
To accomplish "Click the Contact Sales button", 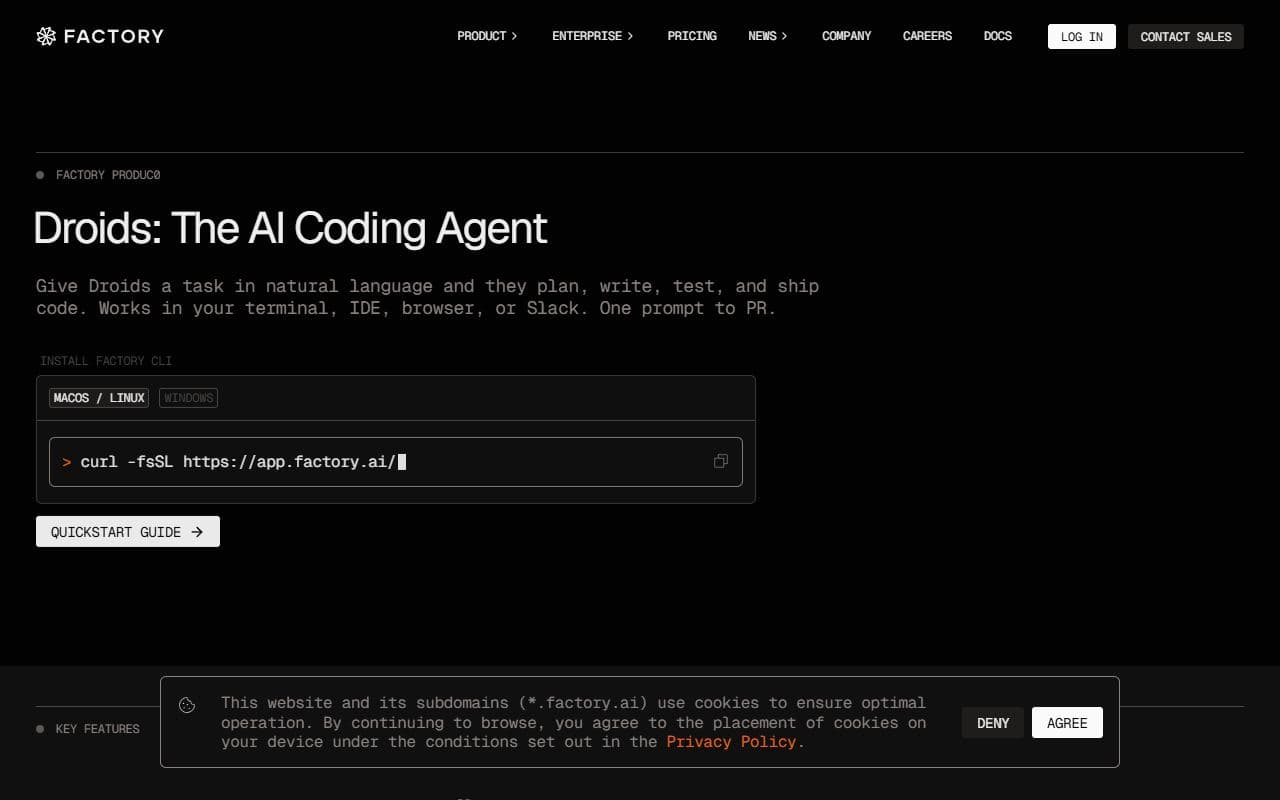I will tap(1185, 37).
